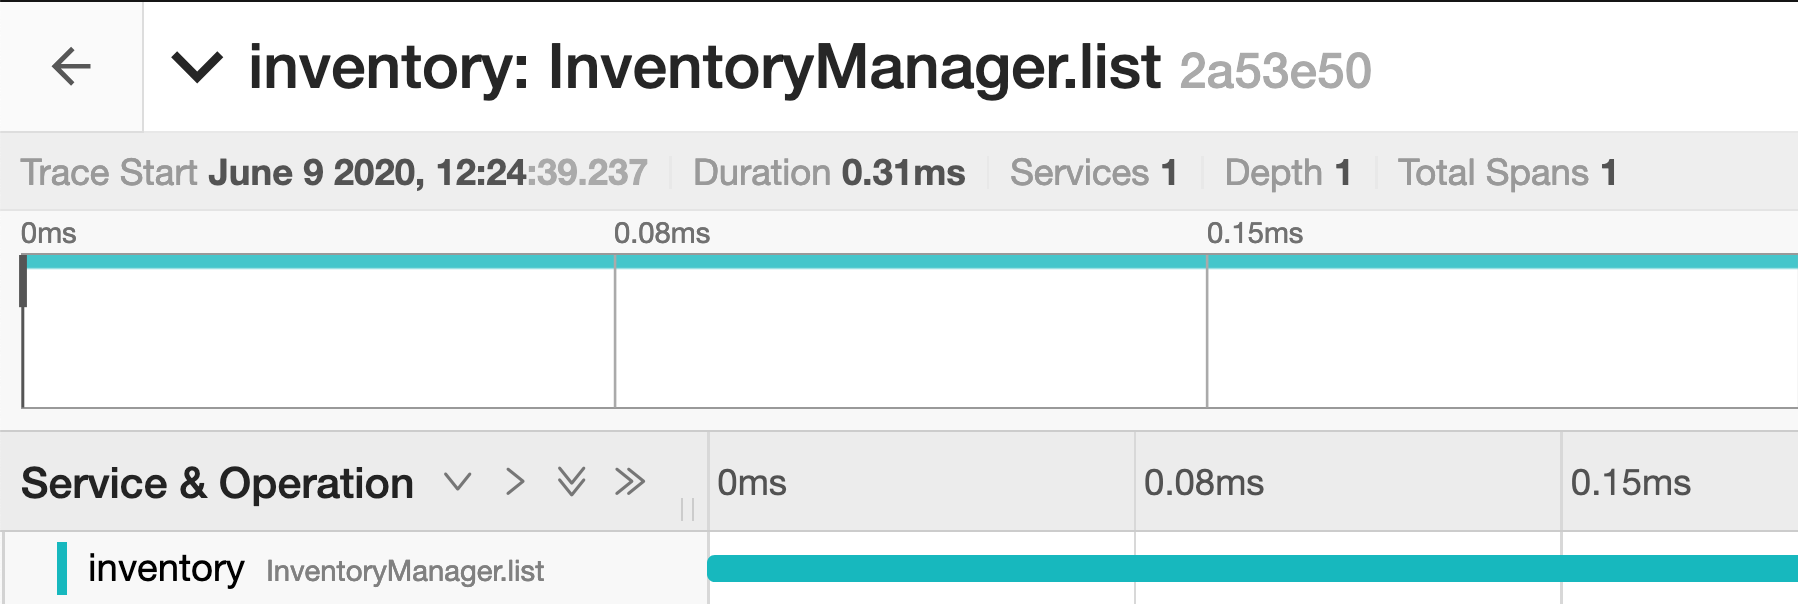Viewport: 1798px width, 604px height.
Task: Expand all spans with double down chevron
Action: point(572,482)
